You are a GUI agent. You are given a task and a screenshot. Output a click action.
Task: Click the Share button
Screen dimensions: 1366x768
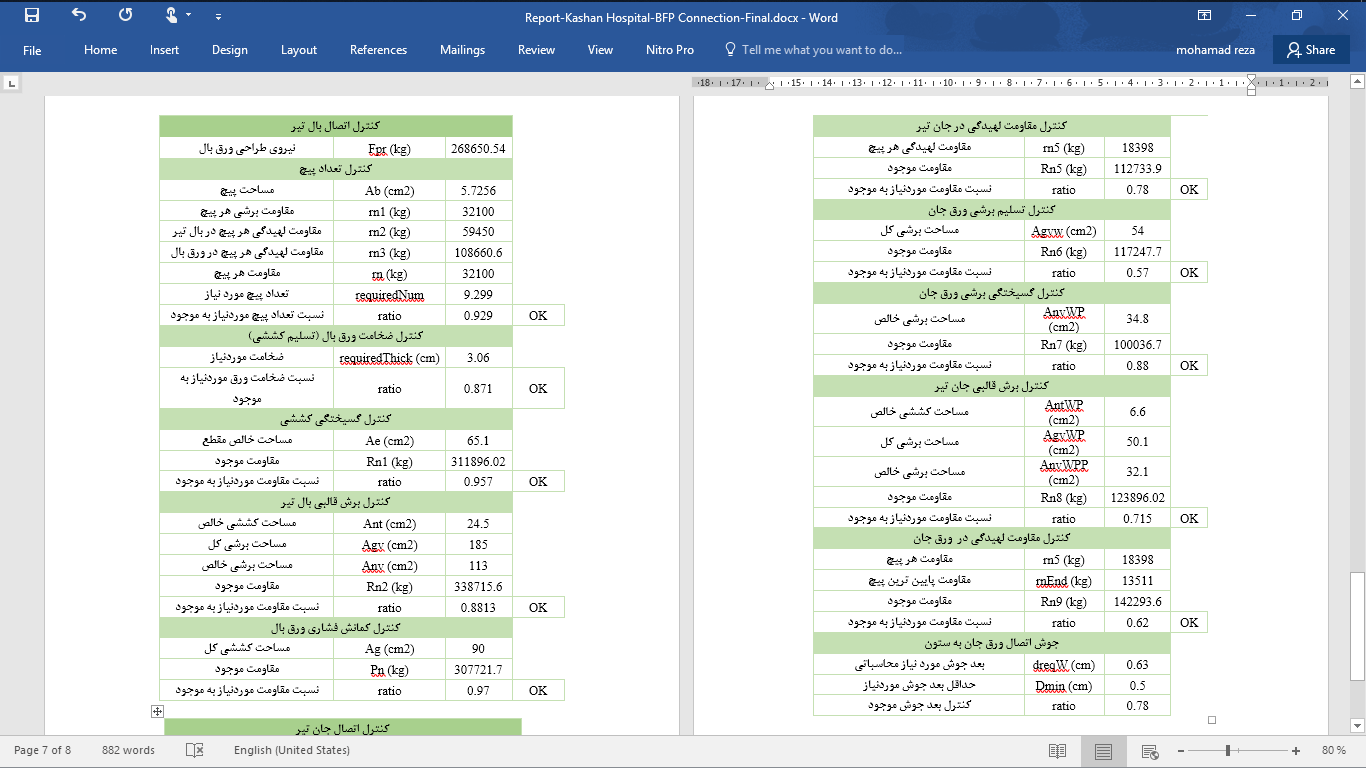click(x=1310, y=50)
